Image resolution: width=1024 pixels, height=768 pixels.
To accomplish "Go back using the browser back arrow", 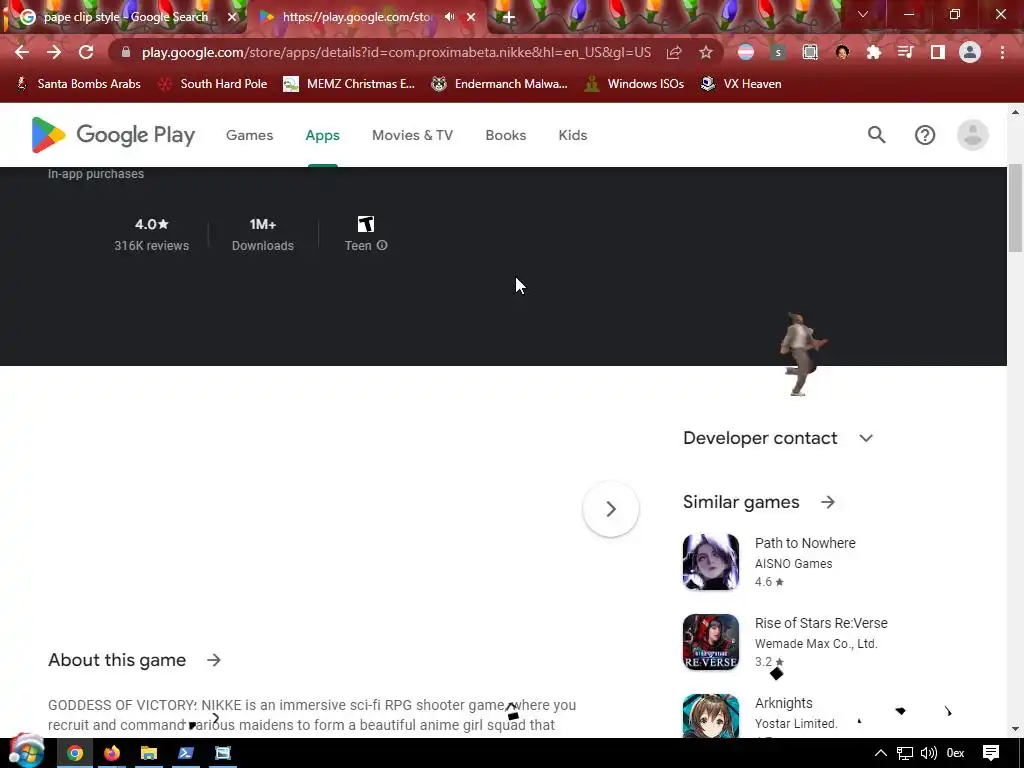I will (22, 52).
